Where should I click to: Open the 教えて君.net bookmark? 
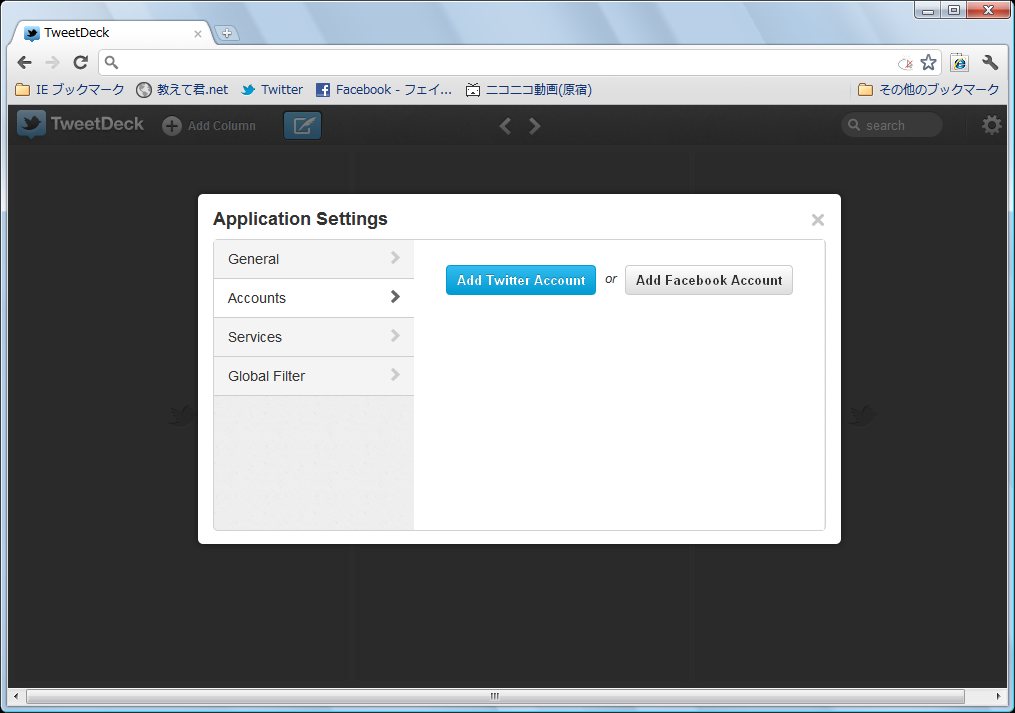tap(182, 89)
